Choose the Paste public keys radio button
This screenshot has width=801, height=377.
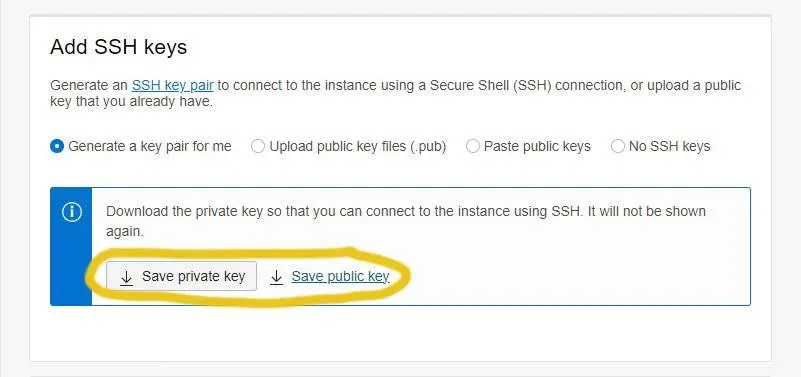point(473,147)
